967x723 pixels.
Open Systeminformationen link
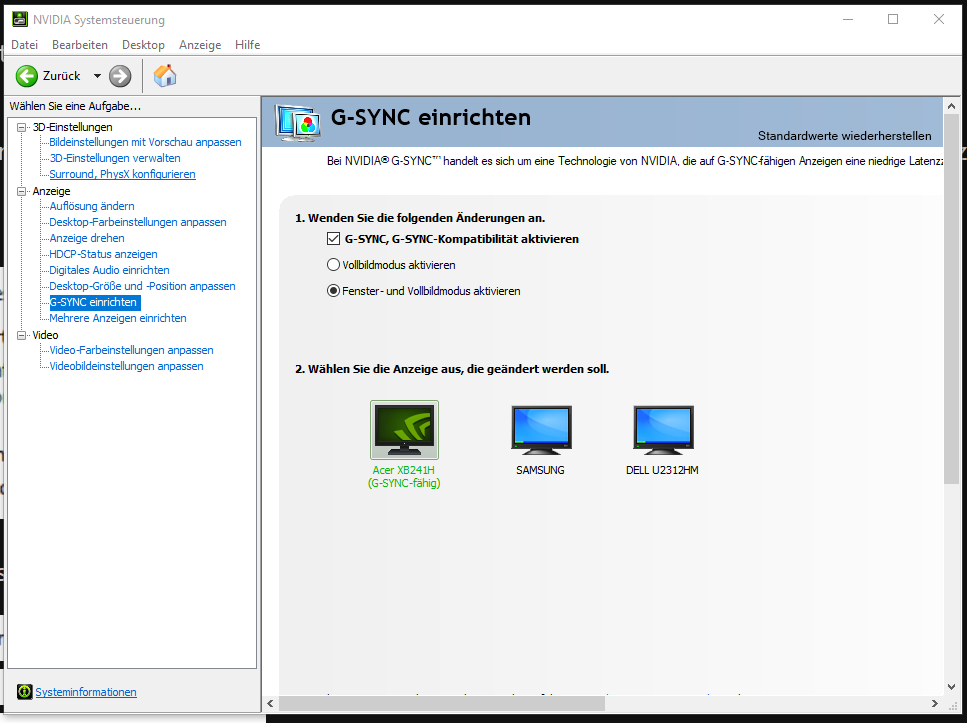tap(86, 692)
